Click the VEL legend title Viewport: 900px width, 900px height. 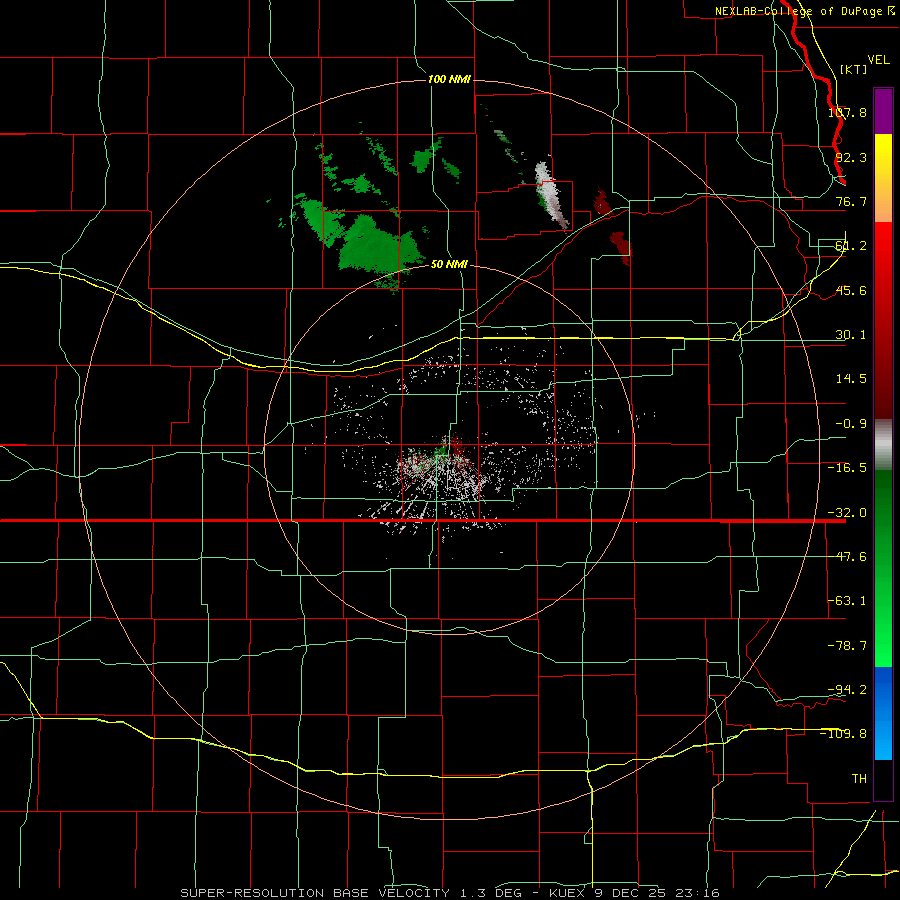[x=878, y=60]
